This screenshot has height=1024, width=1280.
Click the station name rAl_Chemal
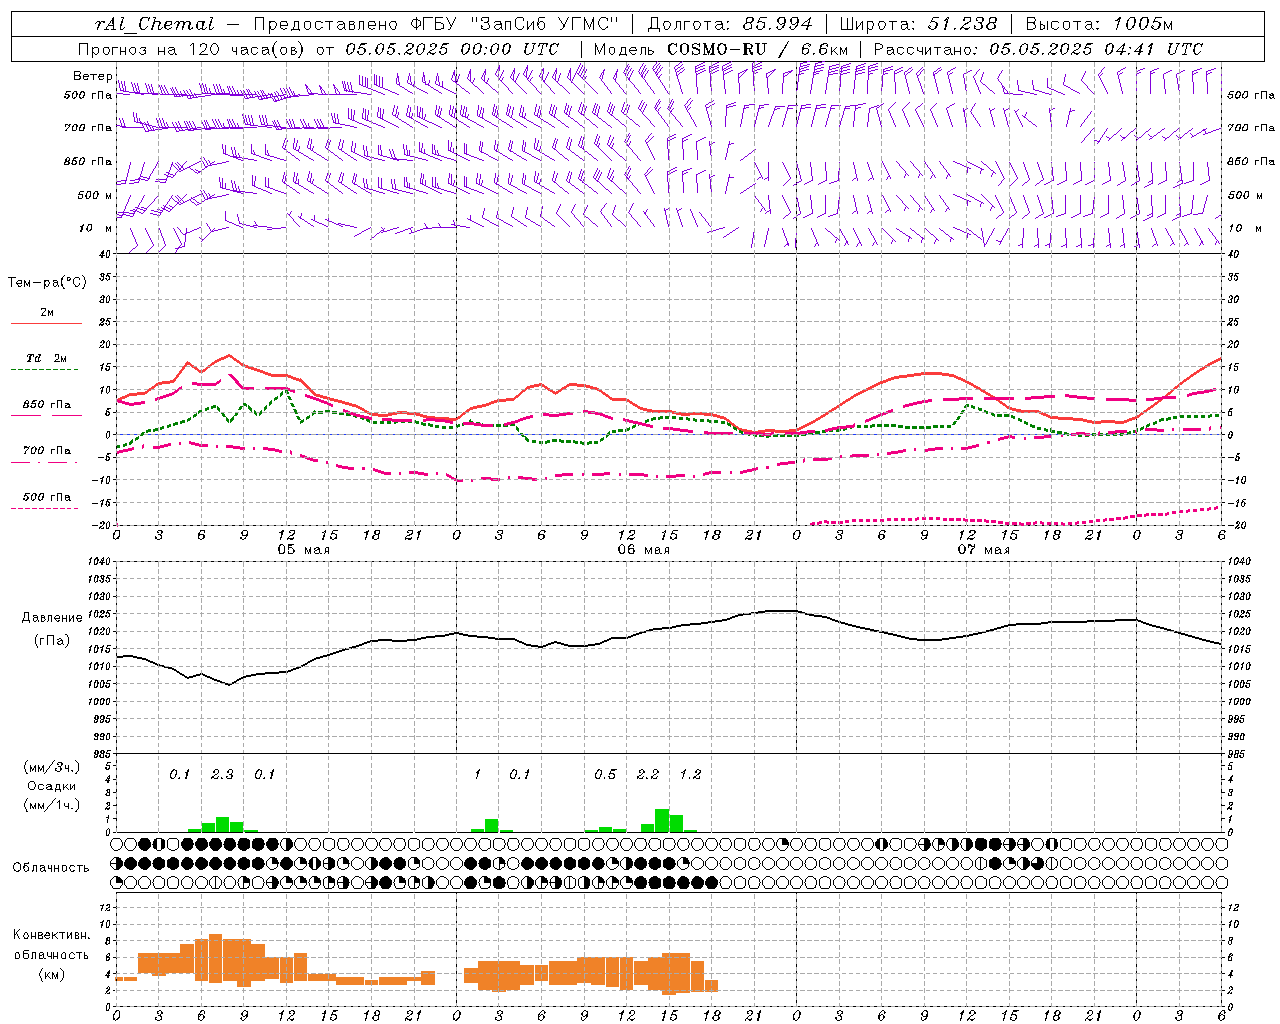[154, 24]
